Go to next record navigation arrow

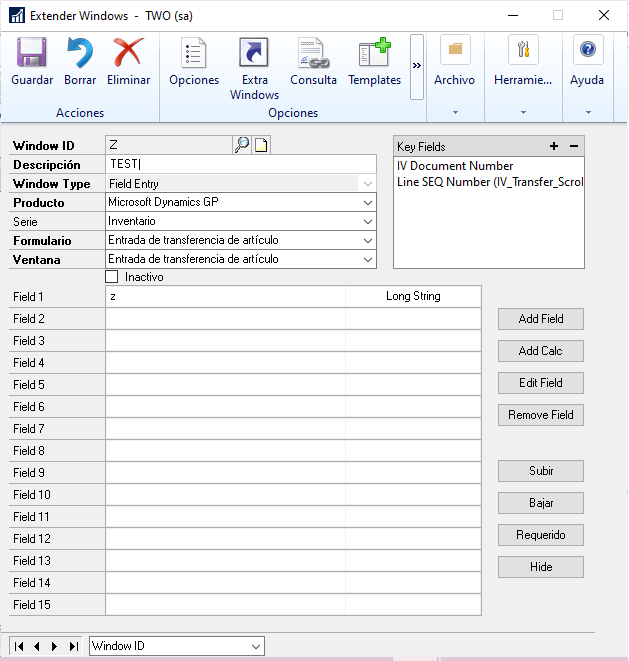point(54,647)
